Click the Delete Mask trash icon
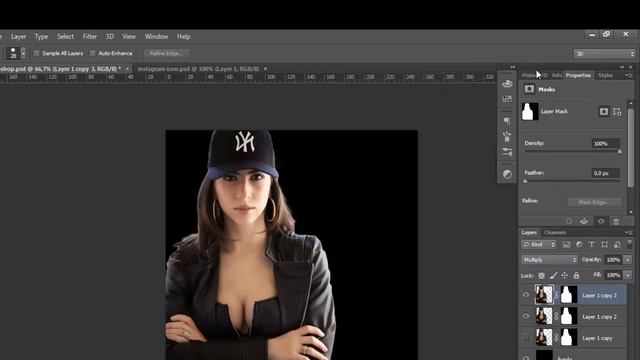The height and width of the screenshot is (360, 640). 616,221
